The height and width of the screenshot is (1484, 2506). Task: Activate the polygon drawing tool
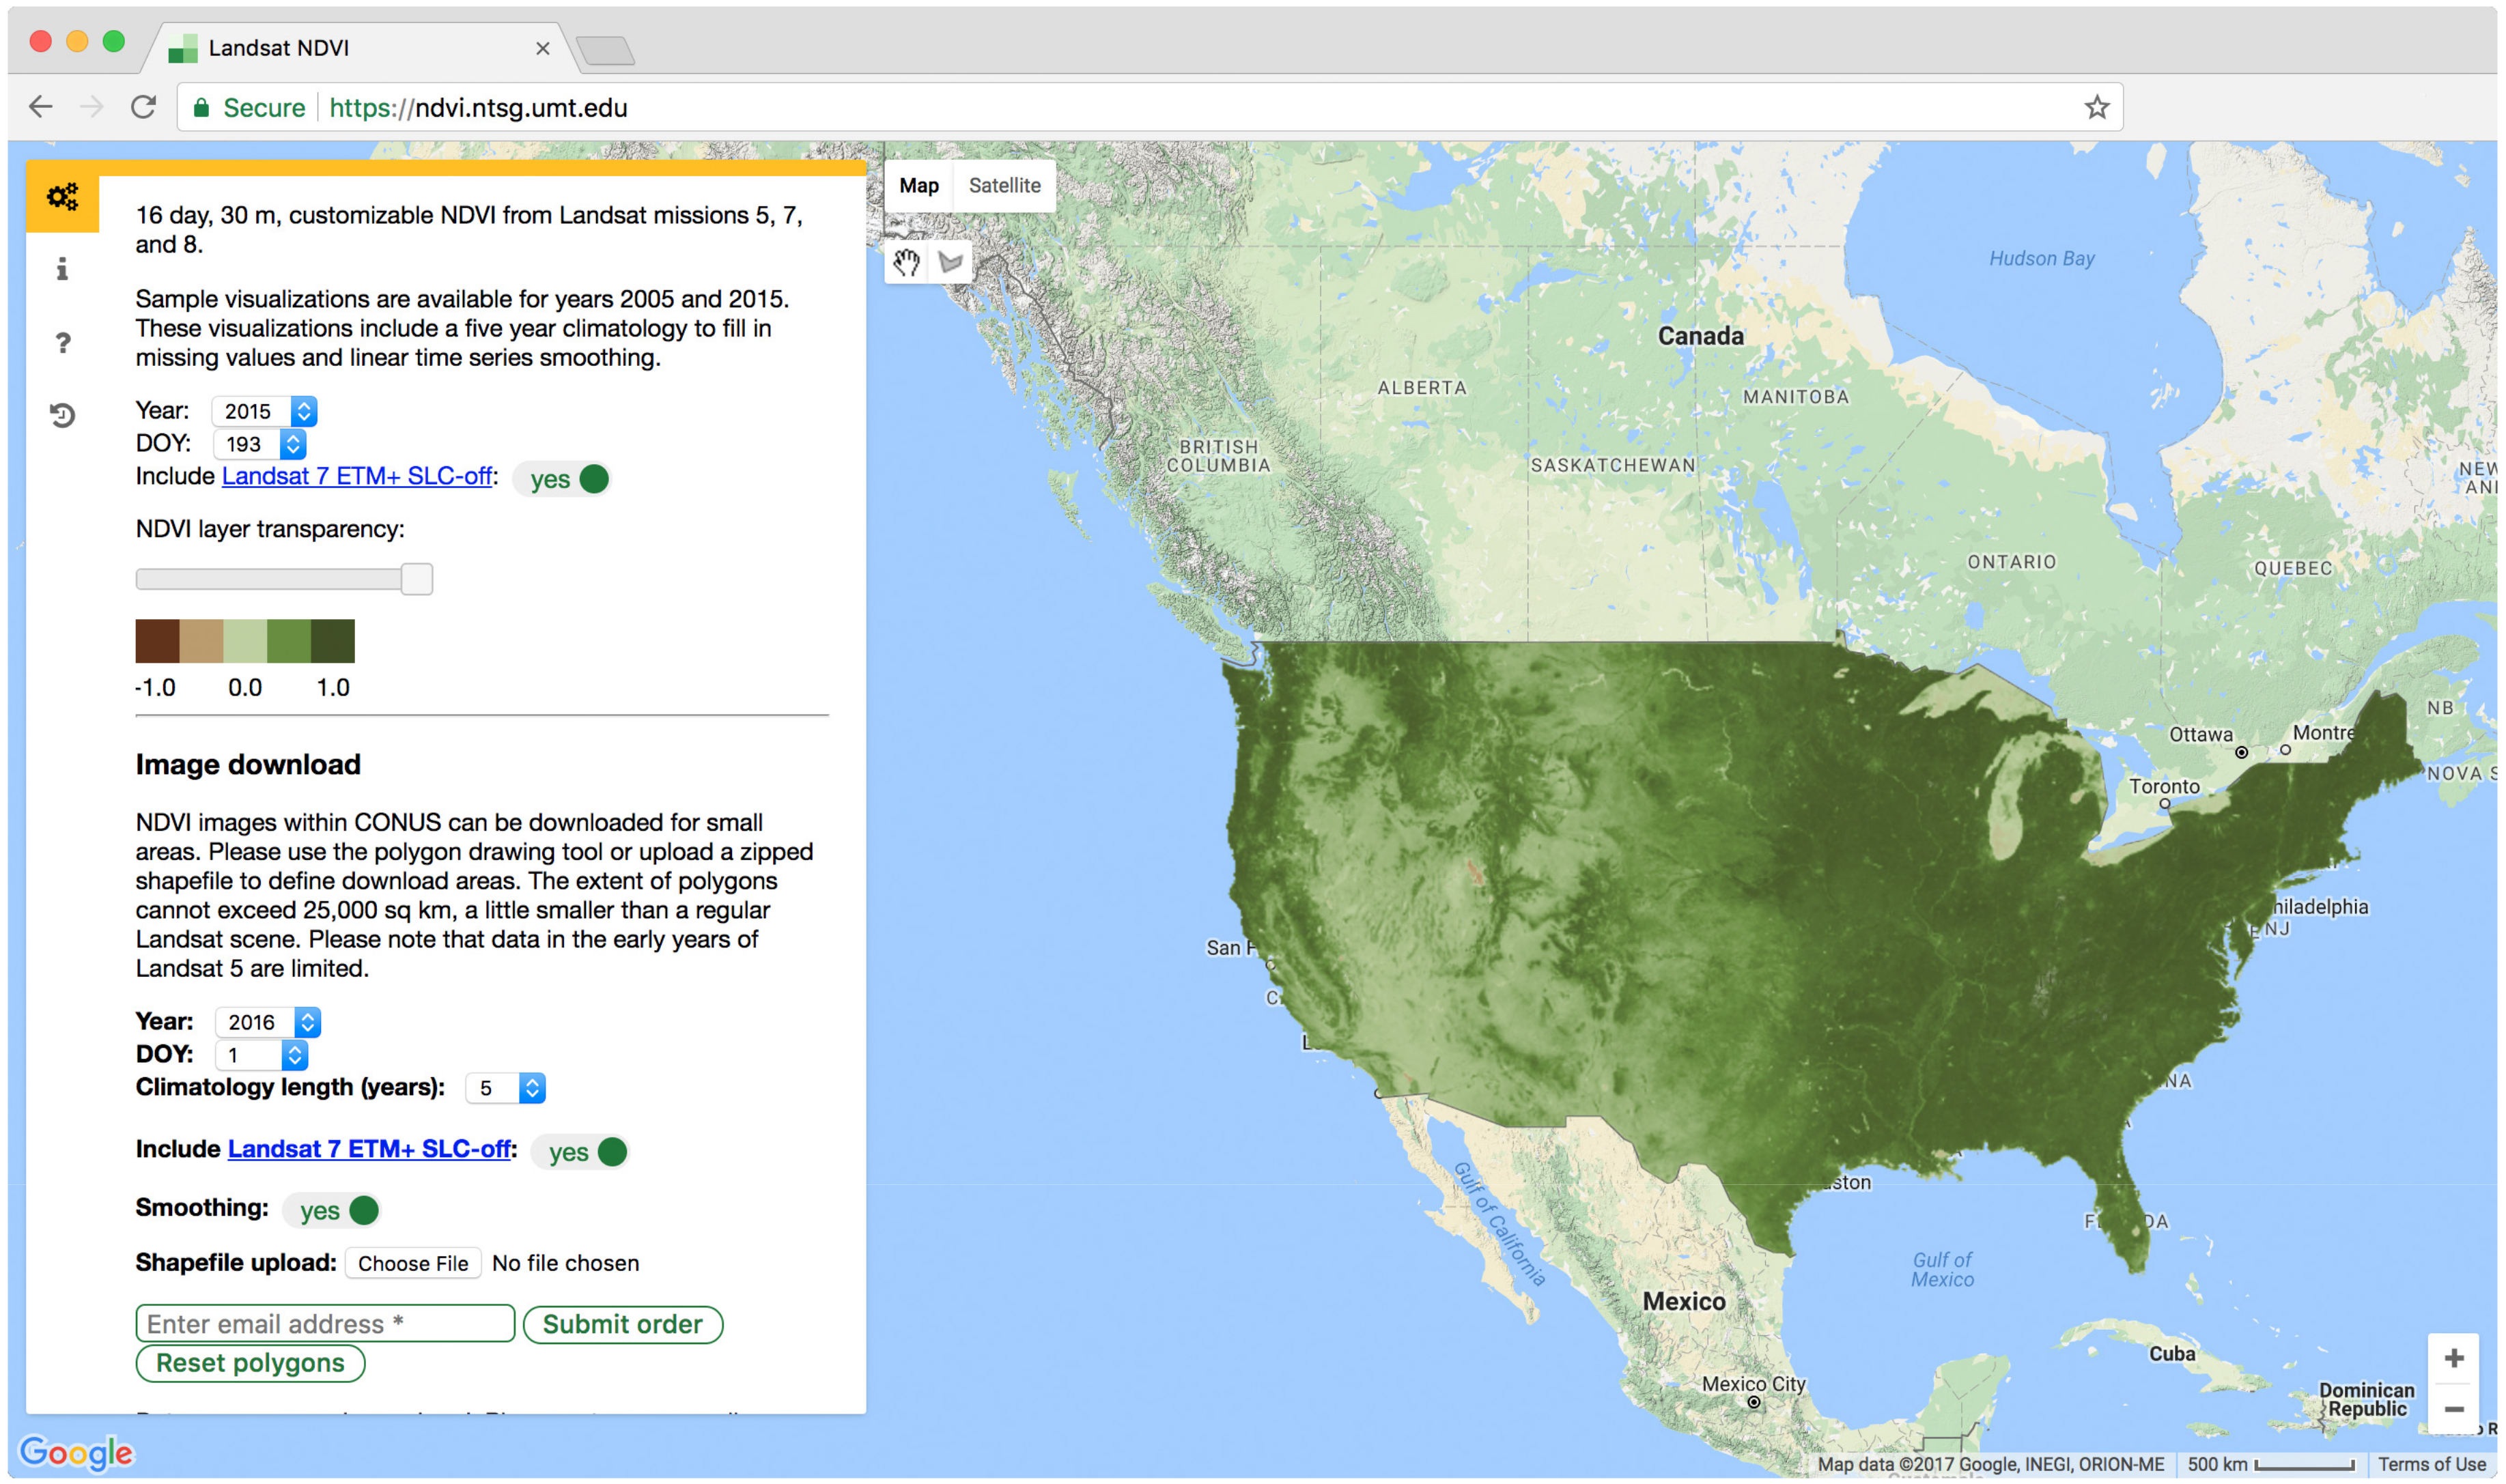pos(949,261)
